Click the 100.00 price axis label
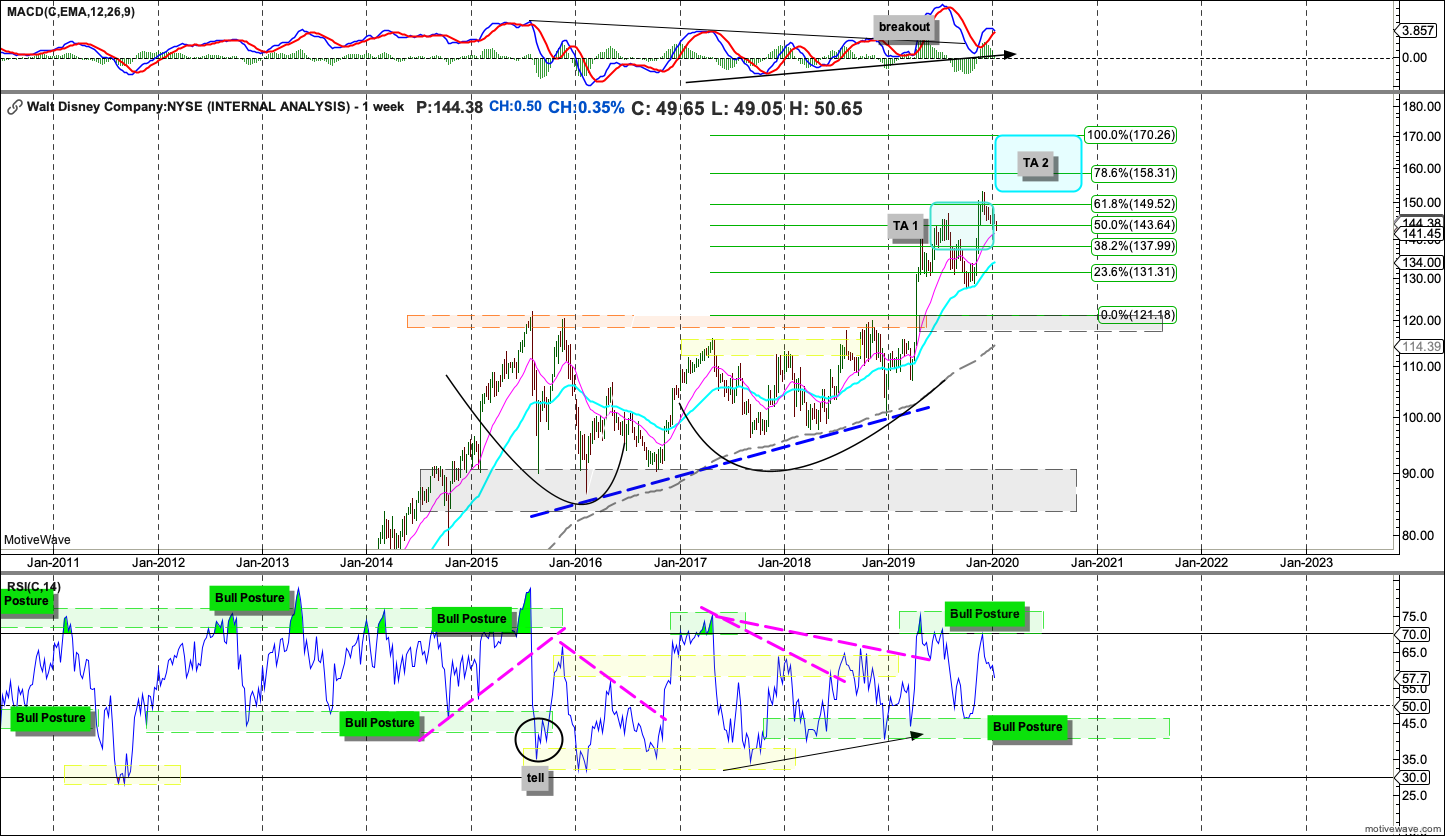The image size is (1445, 836). click(x=1421, y=417)
